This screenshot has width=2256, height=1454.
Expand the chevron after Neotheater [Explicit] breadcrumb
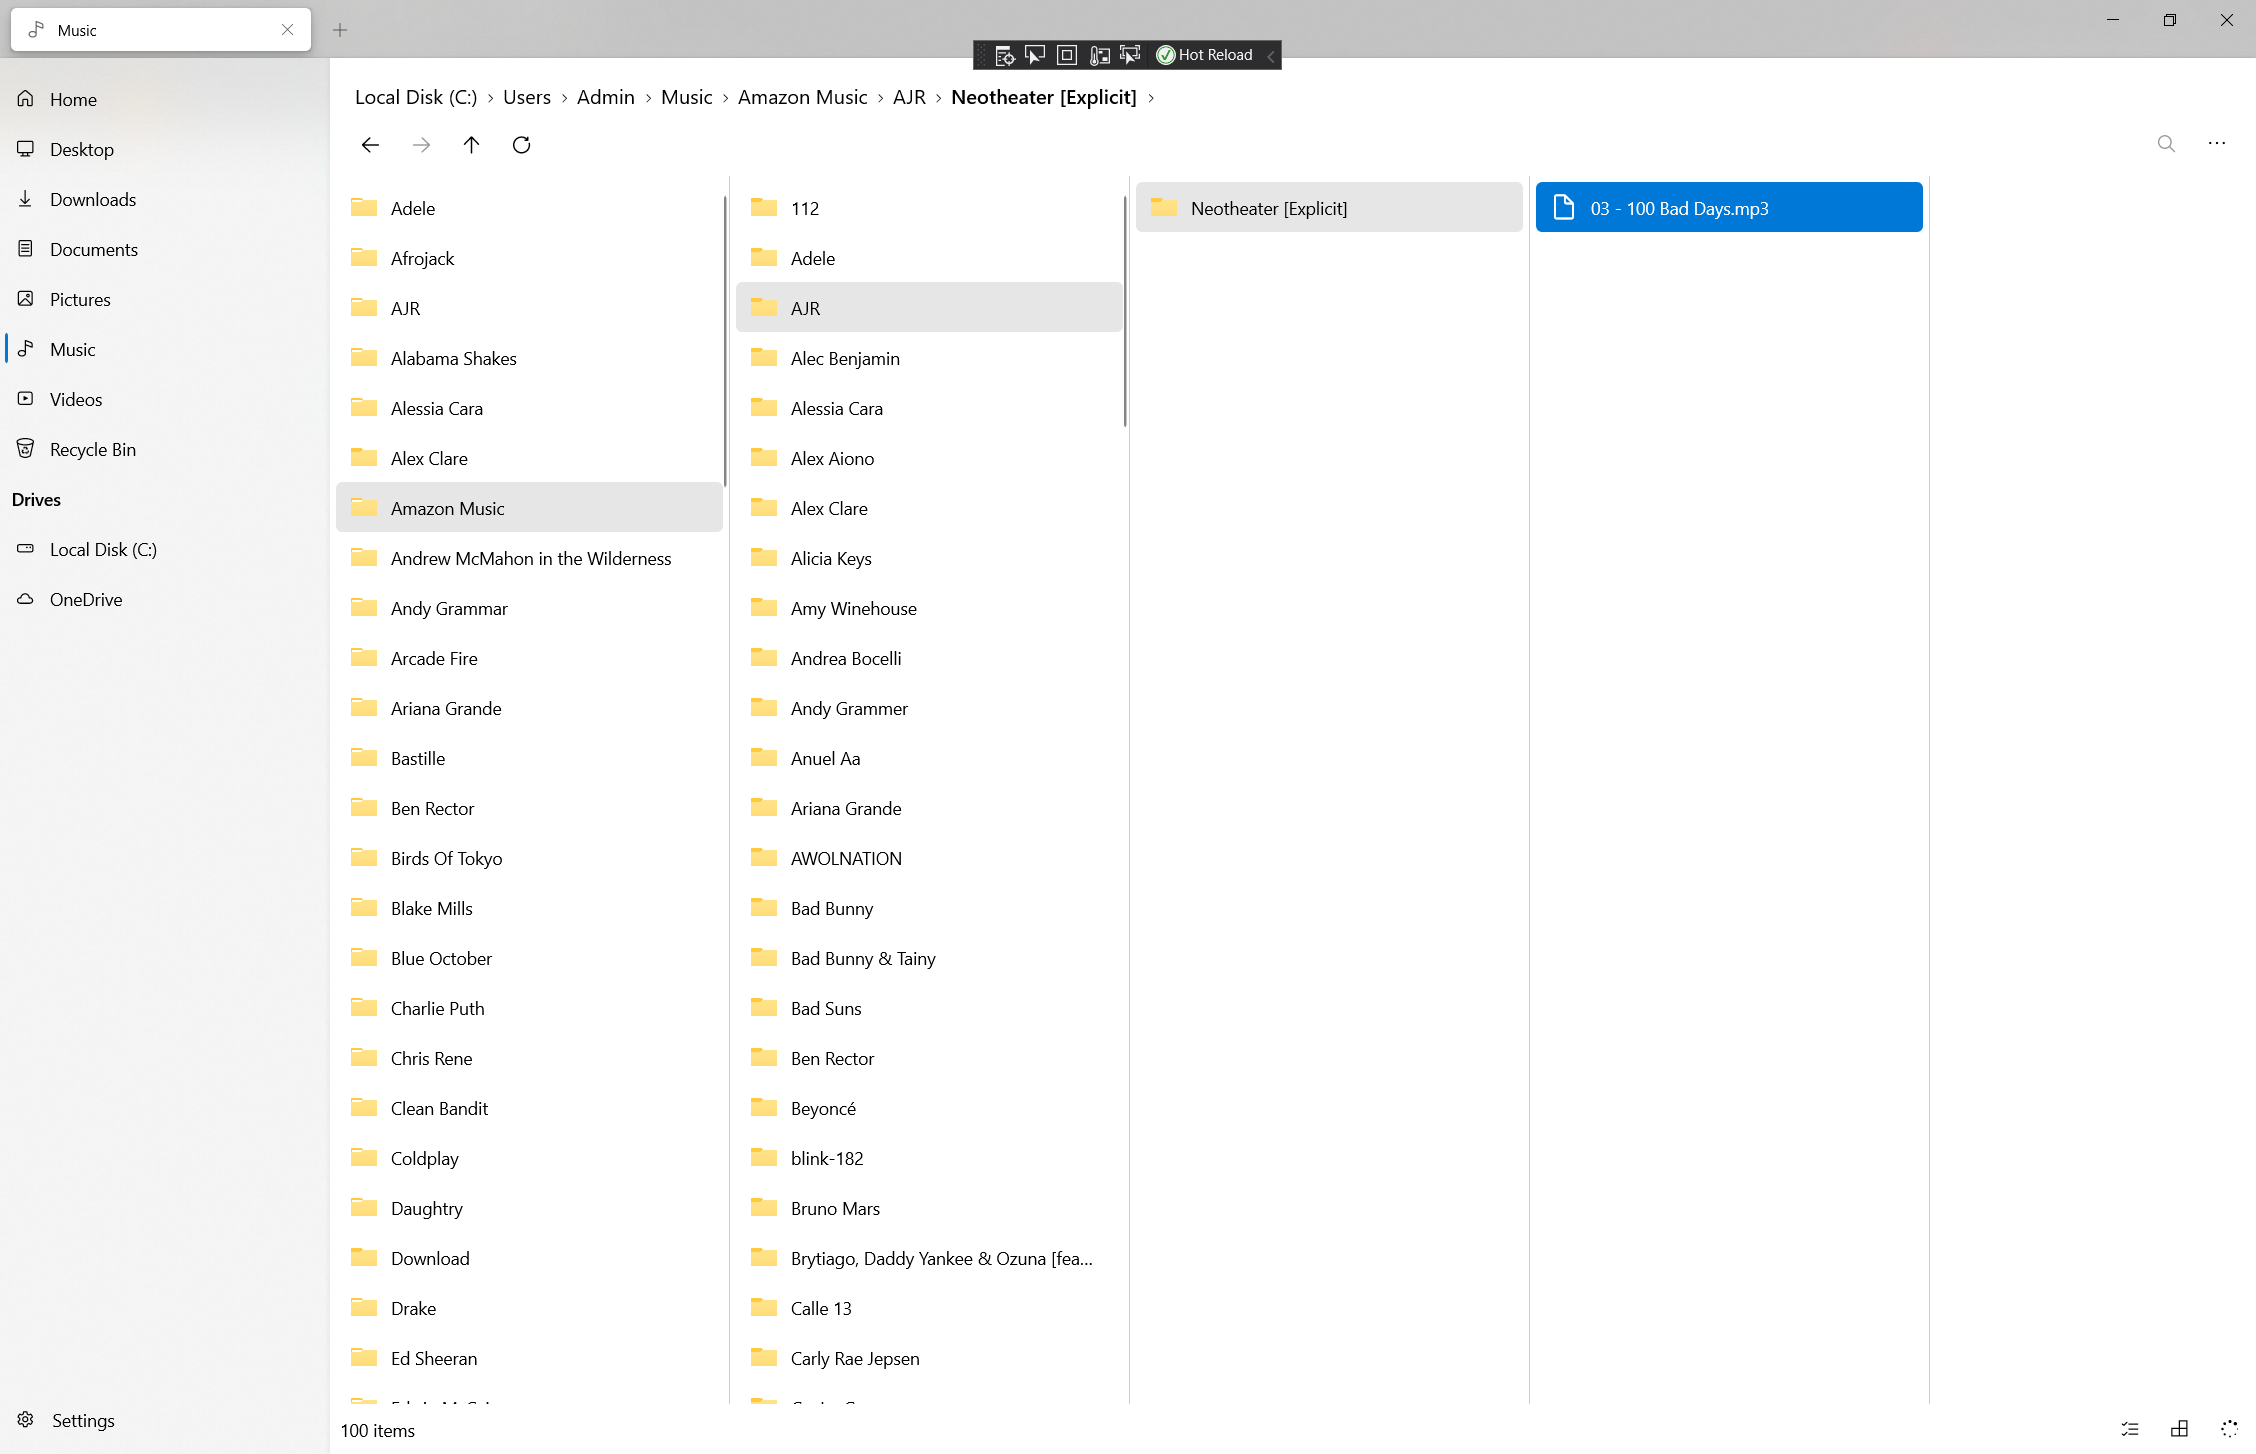point(1150,98)
